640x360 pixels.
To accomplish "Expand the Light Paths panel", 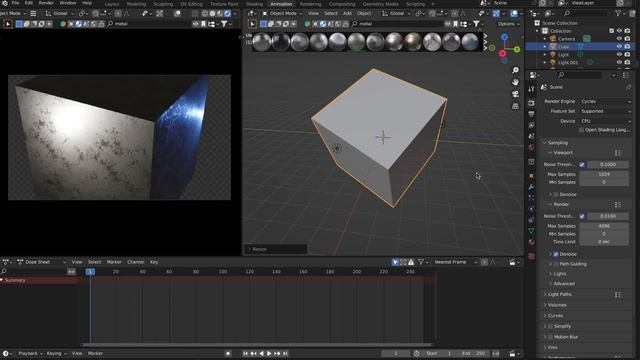I will (x=560, y=294).
